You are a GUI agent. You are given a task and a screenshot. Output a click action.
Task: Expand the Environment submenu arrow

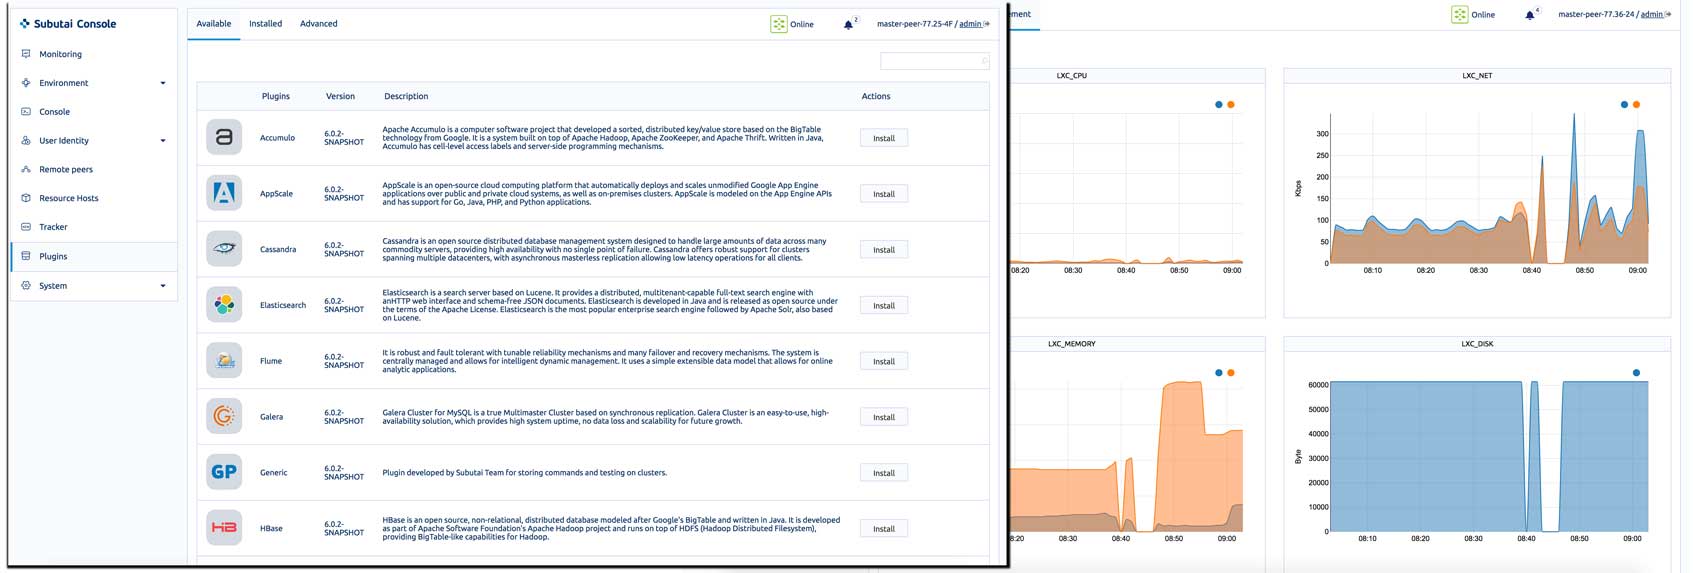(163, 83)
